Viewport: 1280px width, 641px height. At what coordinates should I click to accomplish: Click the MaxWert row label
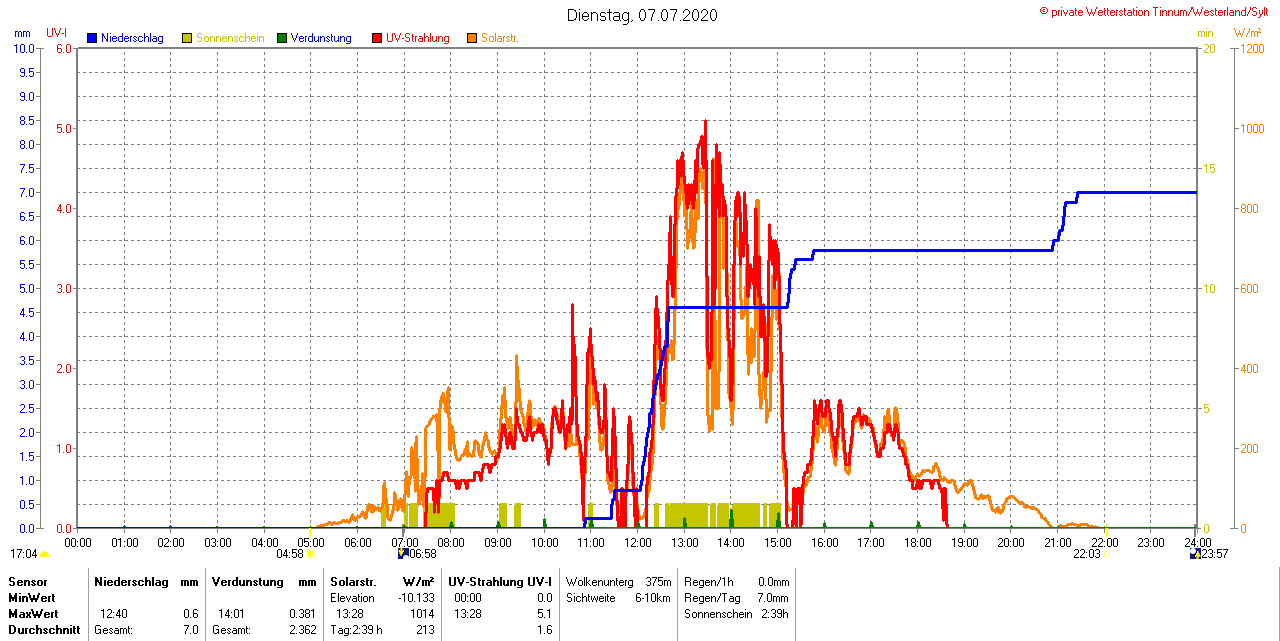33,613
